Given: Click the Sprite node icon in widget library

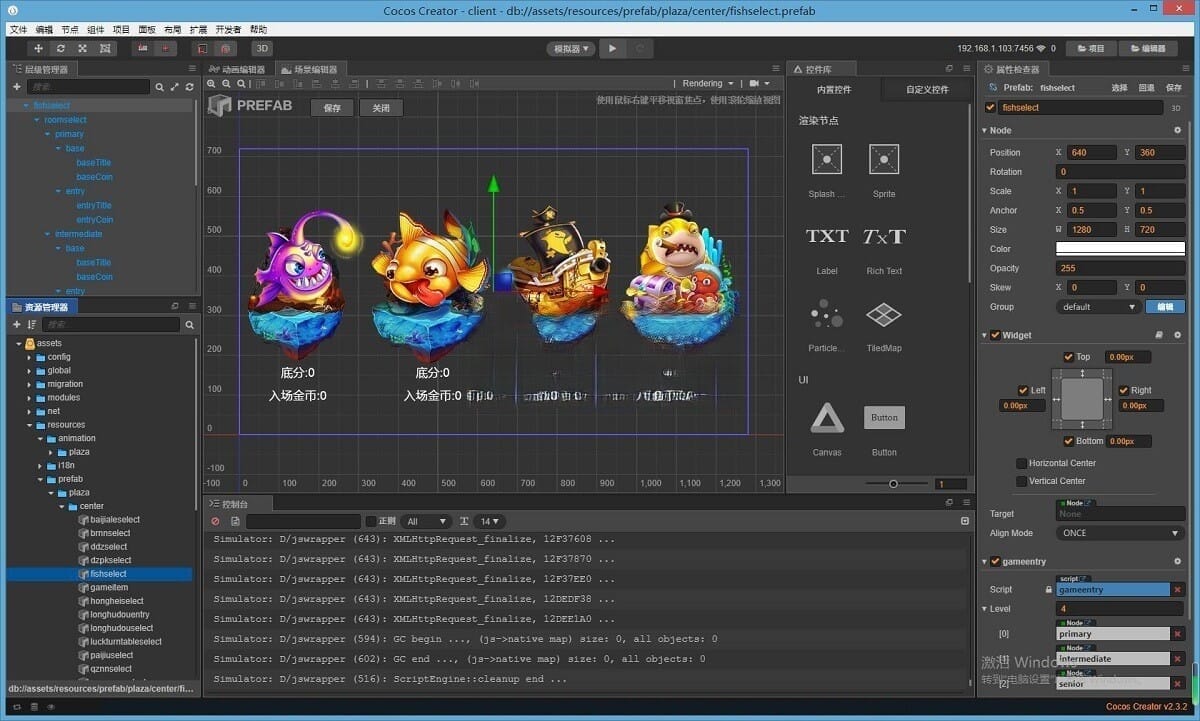Looking at the screenshot, I should click(884, 159).
